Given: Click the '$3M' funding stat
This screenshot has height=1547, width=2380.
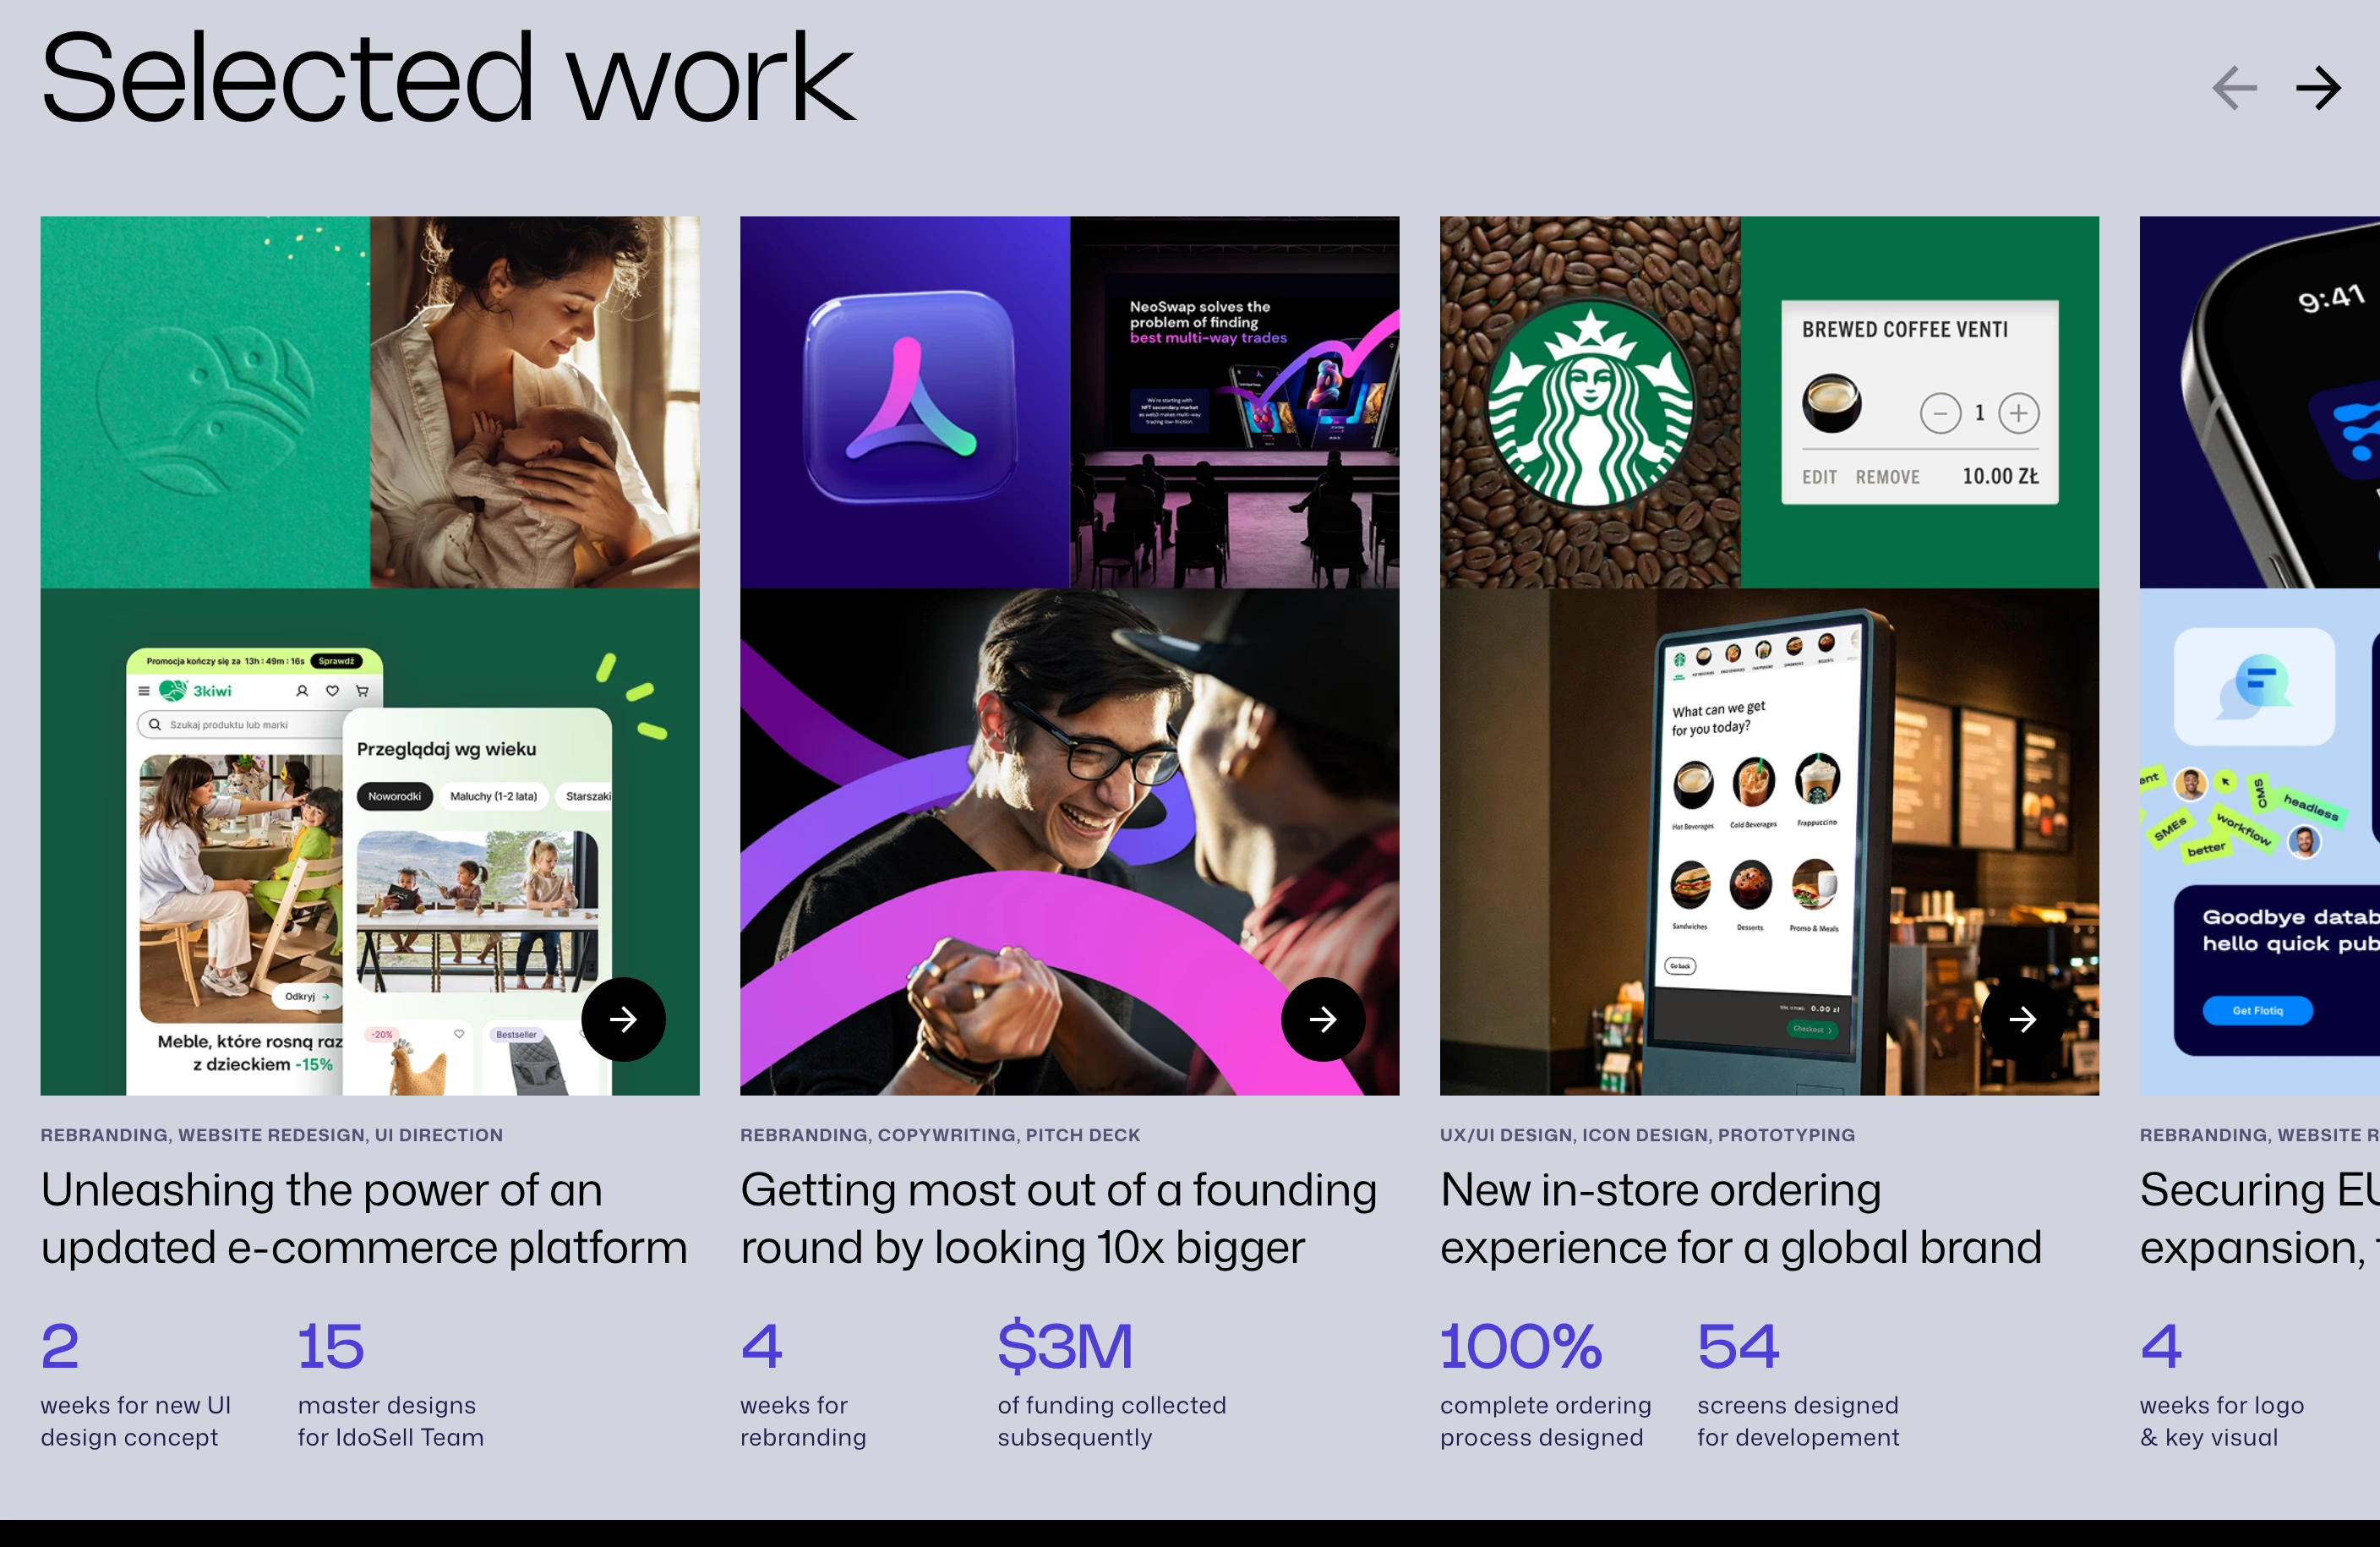Looking at the screenshot, I should (1066, 1346).
